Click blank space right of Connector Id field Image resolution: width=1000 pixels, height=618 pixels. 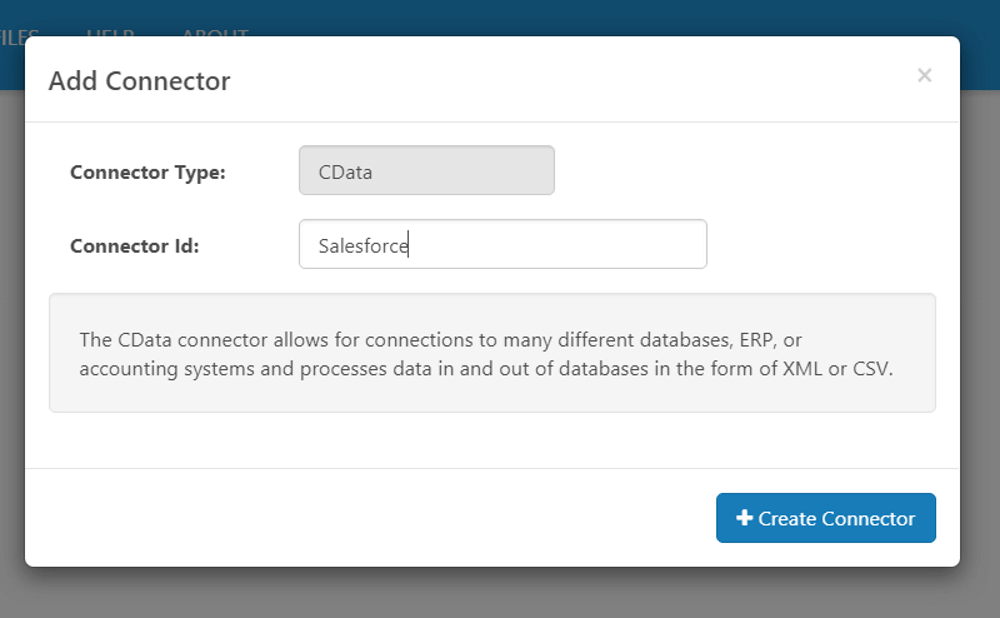(x=820, y=245)
